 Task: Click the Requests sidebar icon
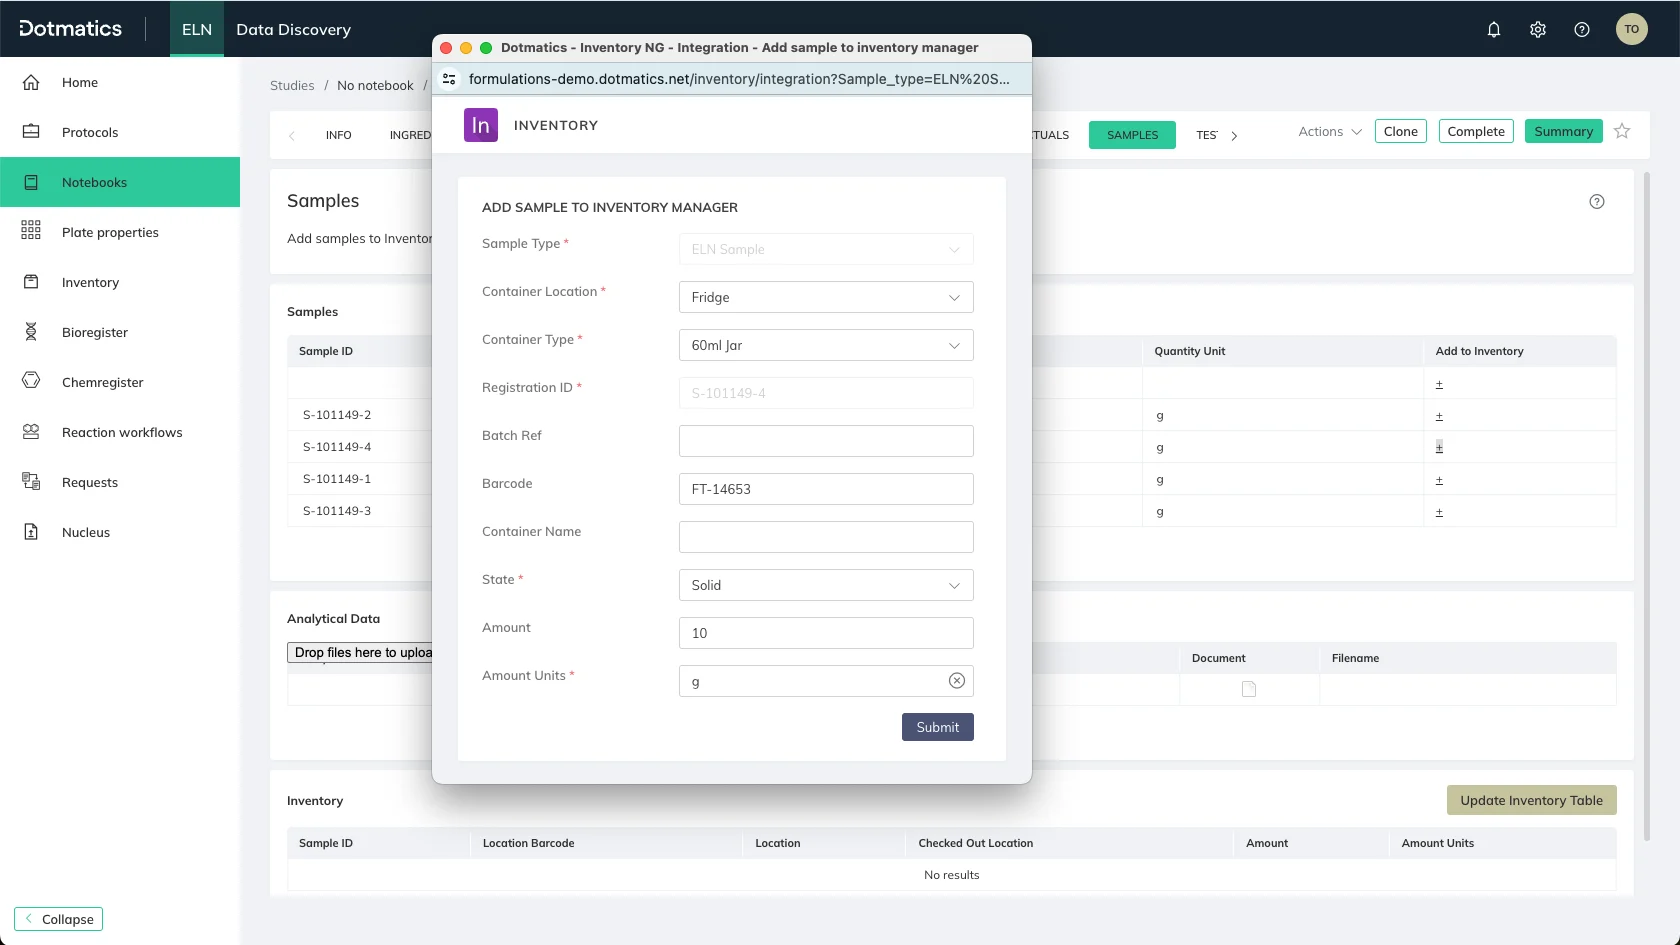click(31, 482)
